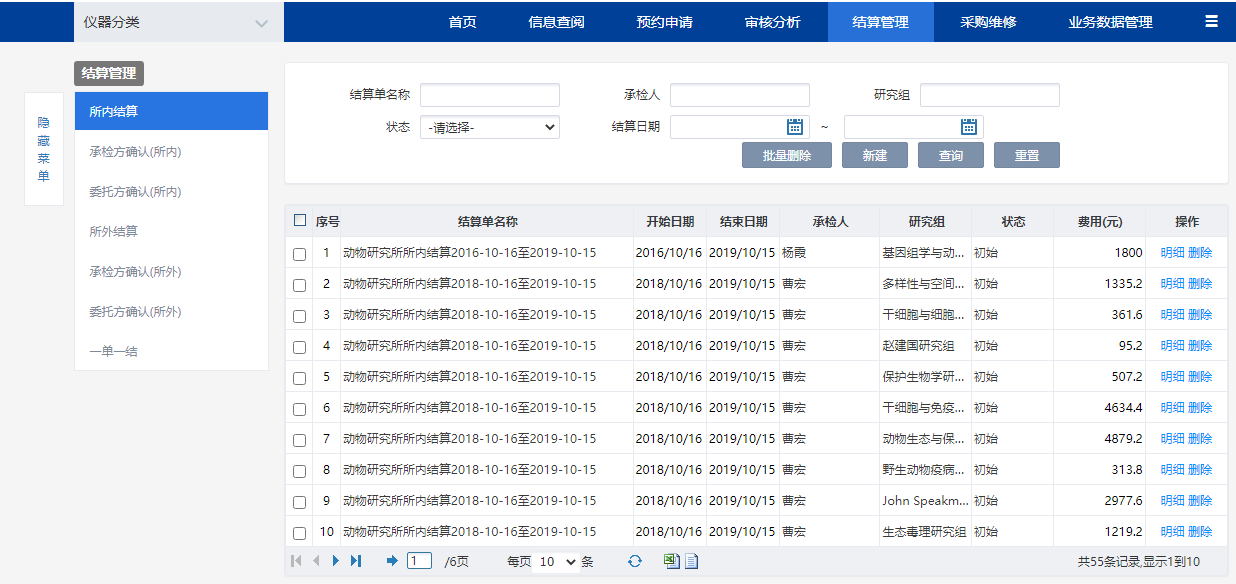Click the 查询 search button
1236x584 pixels.
pyautogui.click(x=950, y=155)
